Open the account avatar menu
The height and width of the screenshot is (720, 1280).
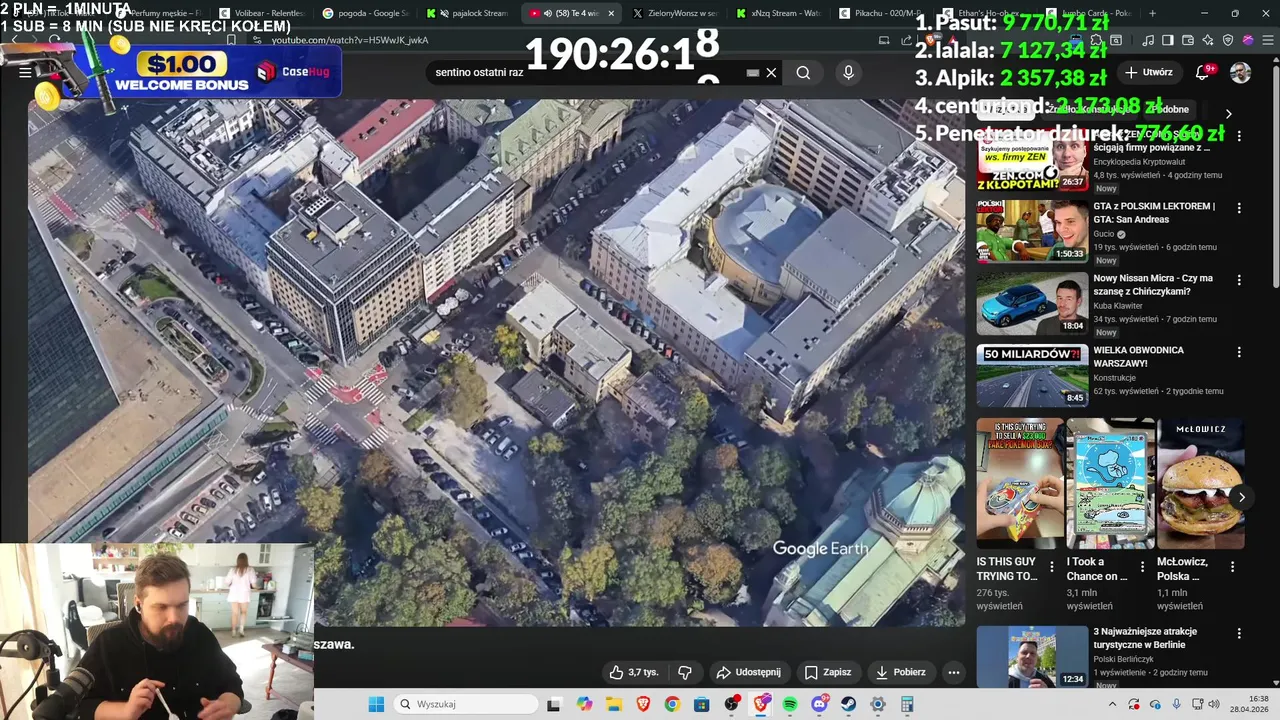(1240, 72)
